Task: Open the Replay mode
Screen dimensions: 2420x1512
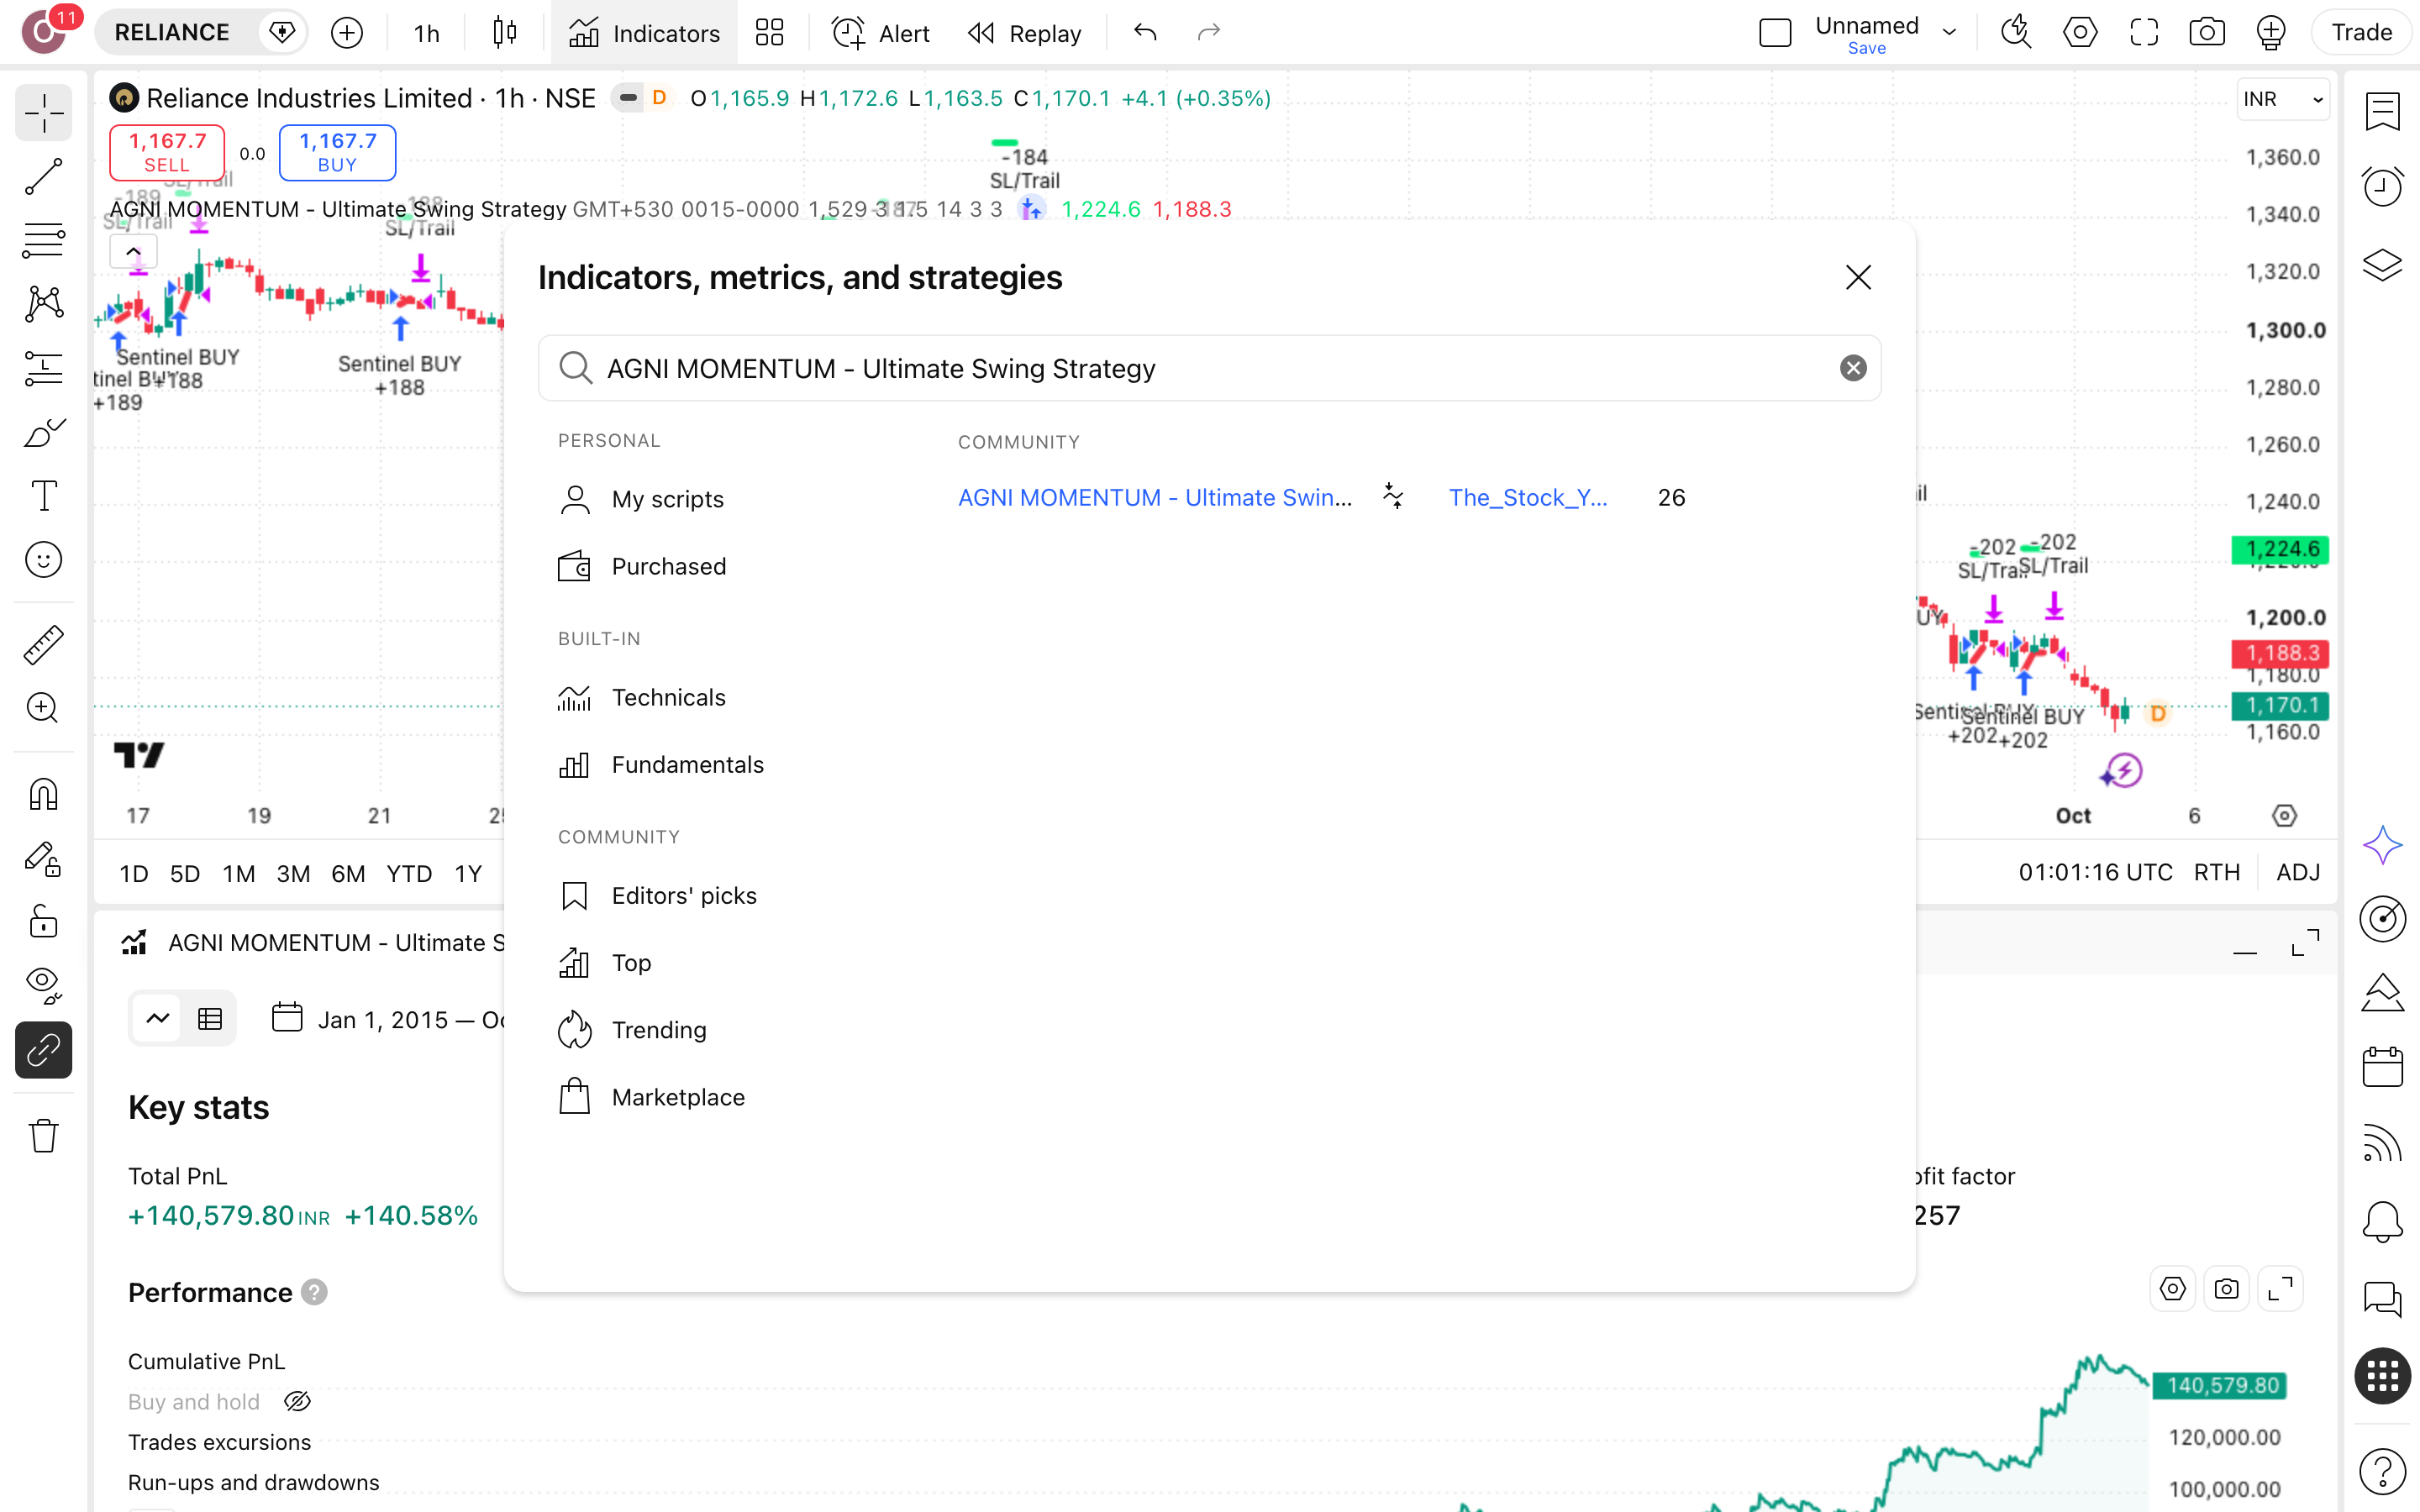Action: coord(1024,33)
